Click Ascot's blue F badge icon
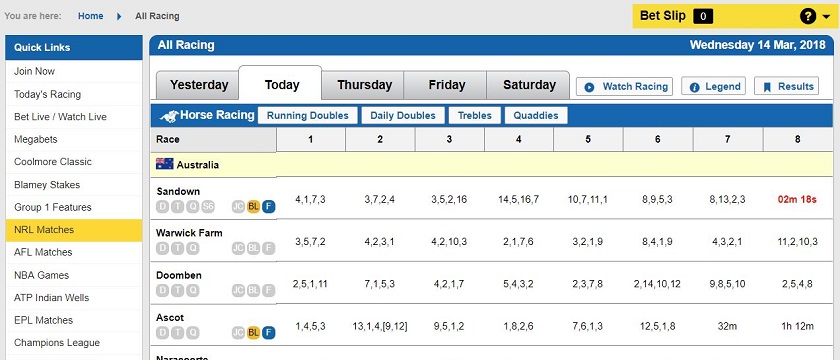 (269, 333)
